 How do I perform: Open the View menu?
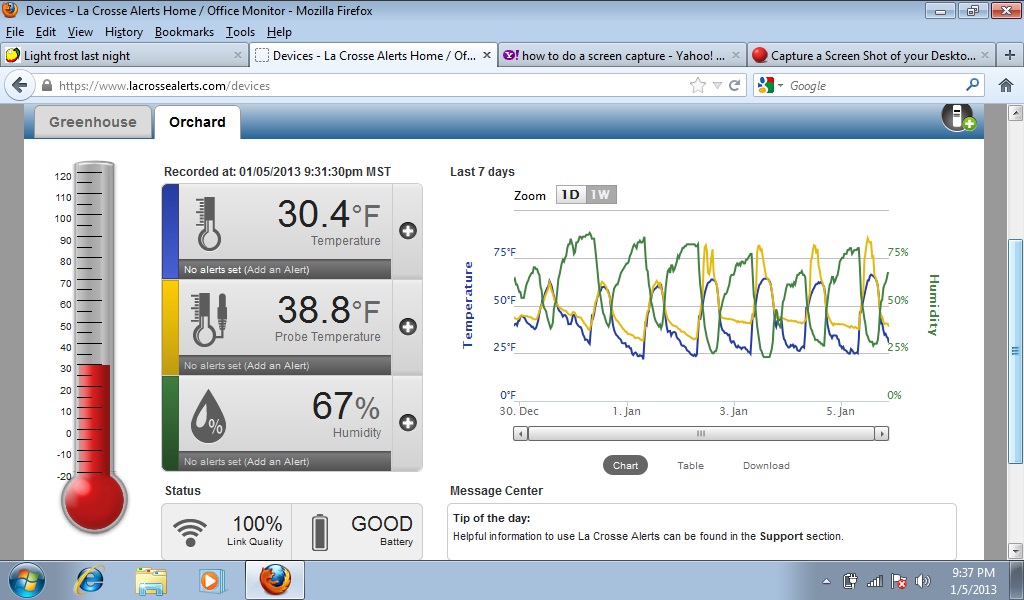(x=80, y=32)
